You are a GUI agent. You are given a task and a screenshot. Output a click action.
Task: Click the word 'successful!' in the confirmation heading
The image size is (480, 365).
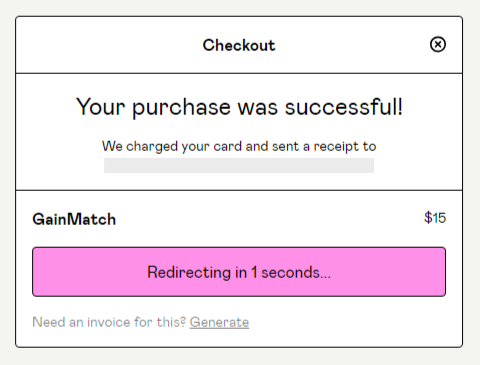[x=344, y=107]
